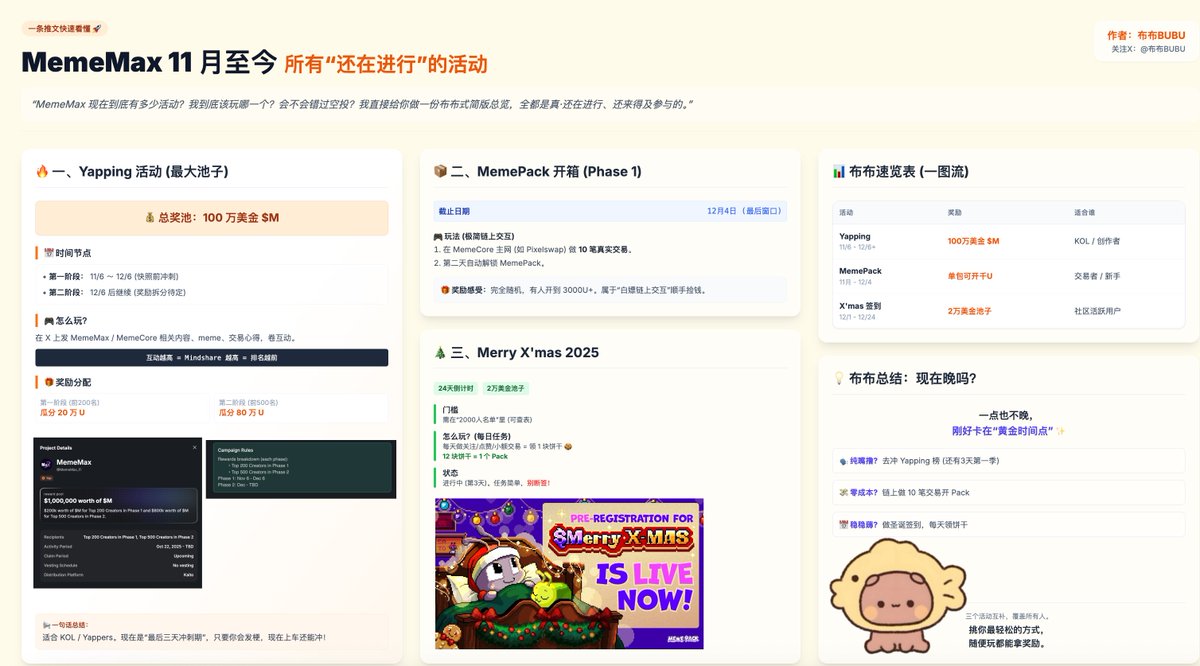
Task: Open the Project Details screenshot thumbnail
Action: [117, 513]
